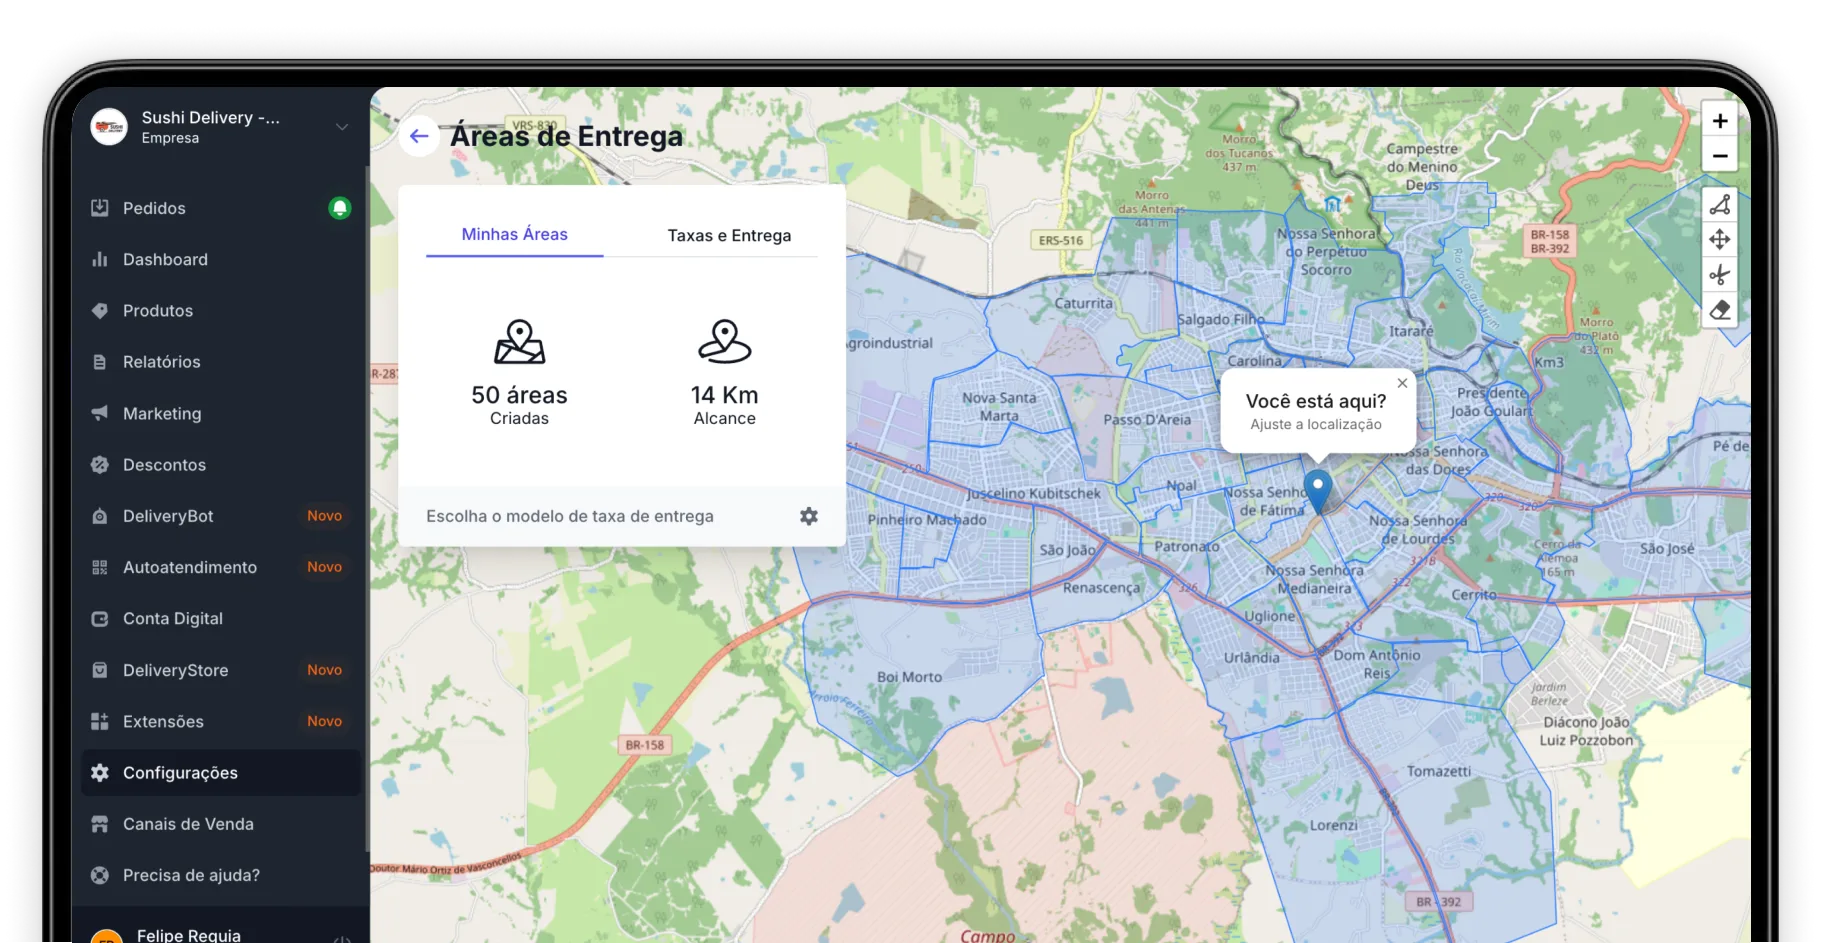Click the Sushi Delivery company logo
This screenshot has height=943, width=1821.
tap(109, 127)
